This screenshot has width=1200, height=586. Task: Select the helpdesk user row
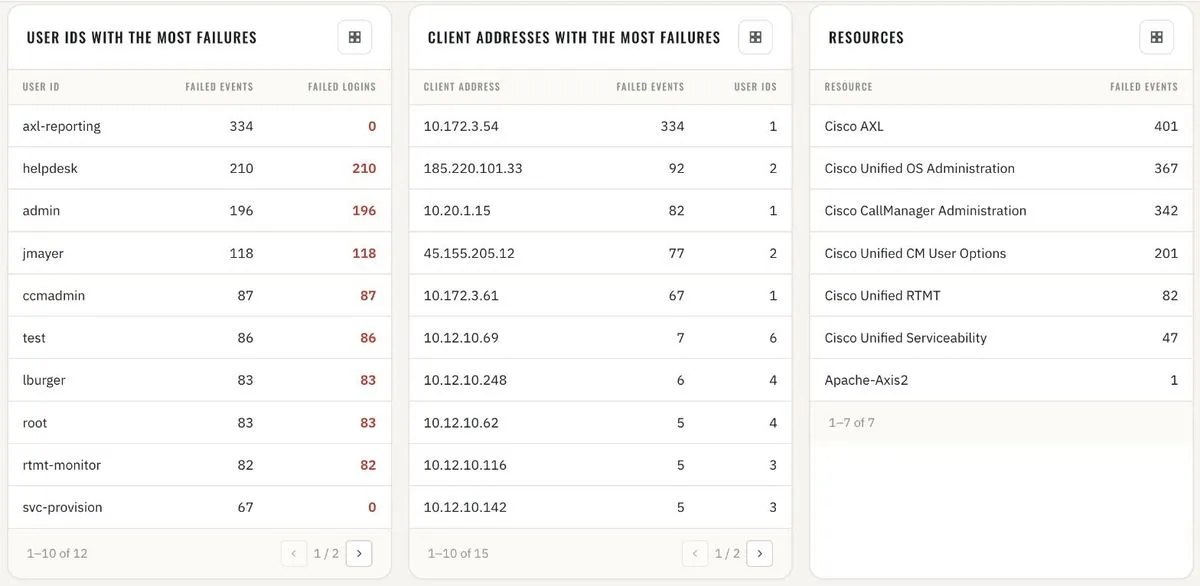click(x=199, y=168)
